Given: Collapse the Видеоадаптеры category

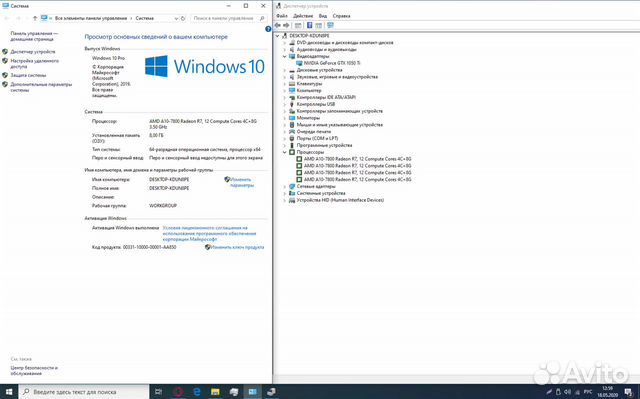Looking at the screenshot, I should [x=285, y=56].
